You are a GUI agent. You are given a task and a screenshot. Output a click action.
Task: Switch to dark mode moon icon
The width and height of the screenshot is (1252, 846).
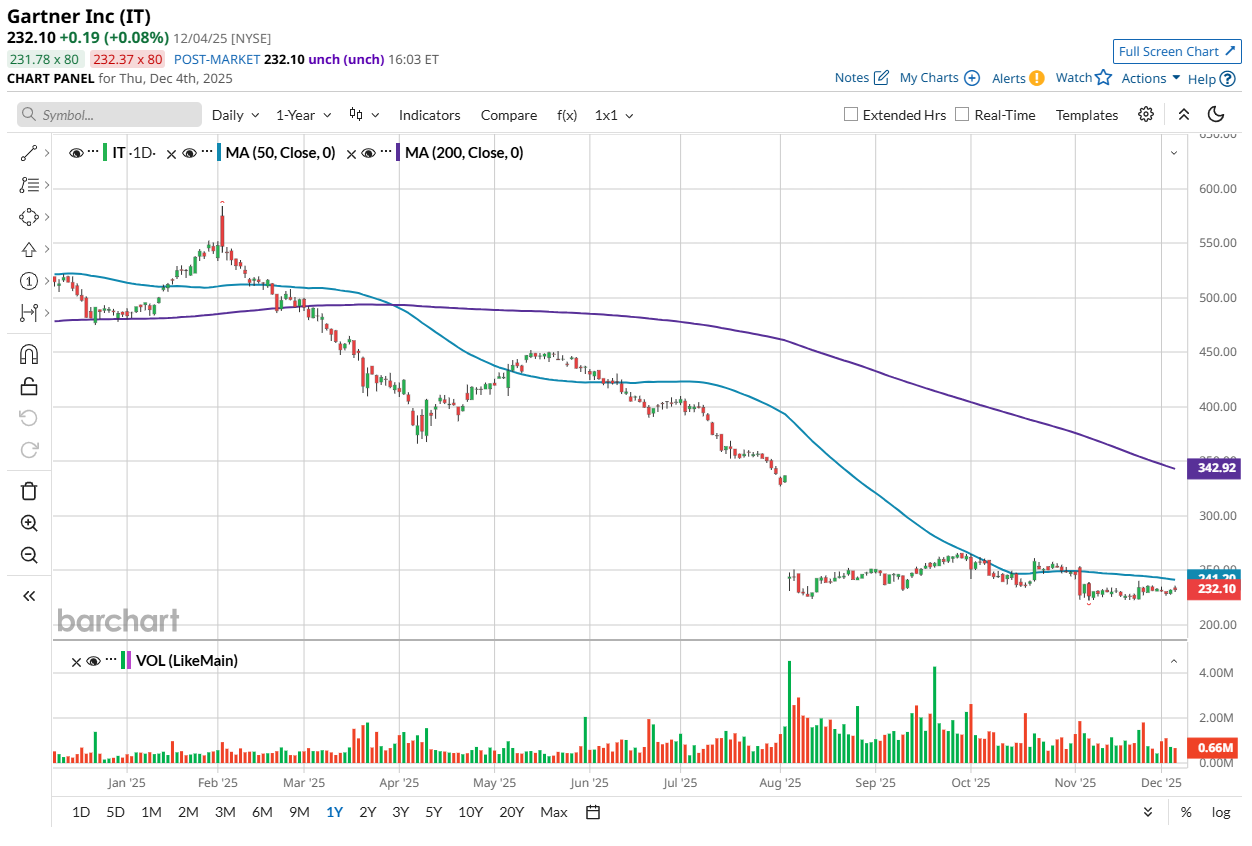pos(1216,115)
